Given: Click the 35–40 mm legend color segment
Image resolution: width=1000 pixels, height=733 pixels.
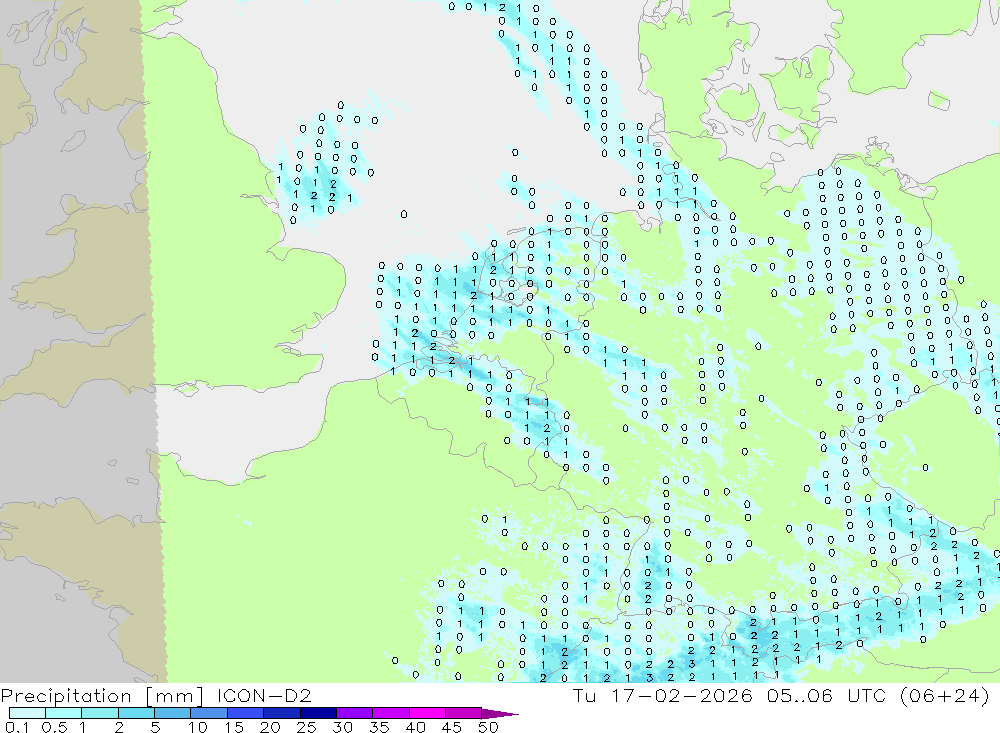Looking at the screenshot, I should pos(390,713).
